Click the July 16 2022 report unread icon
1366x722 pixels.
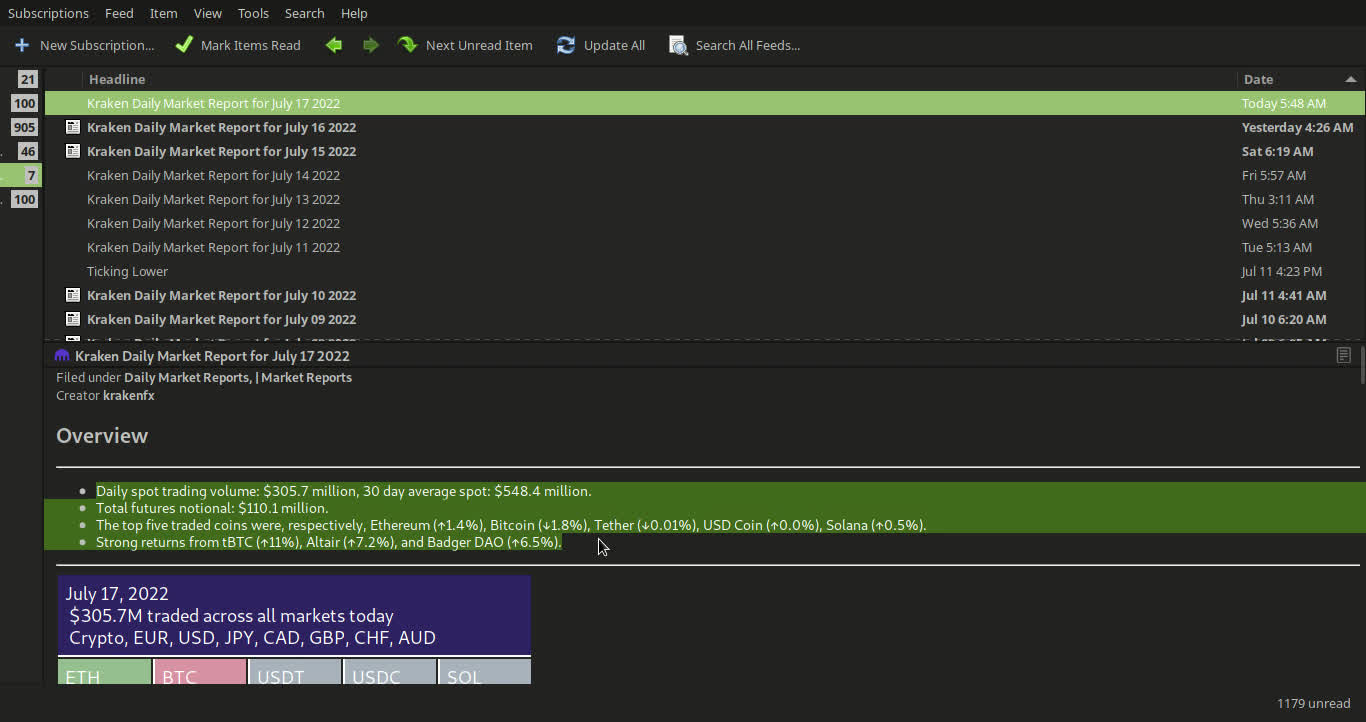tap(72, 127)
